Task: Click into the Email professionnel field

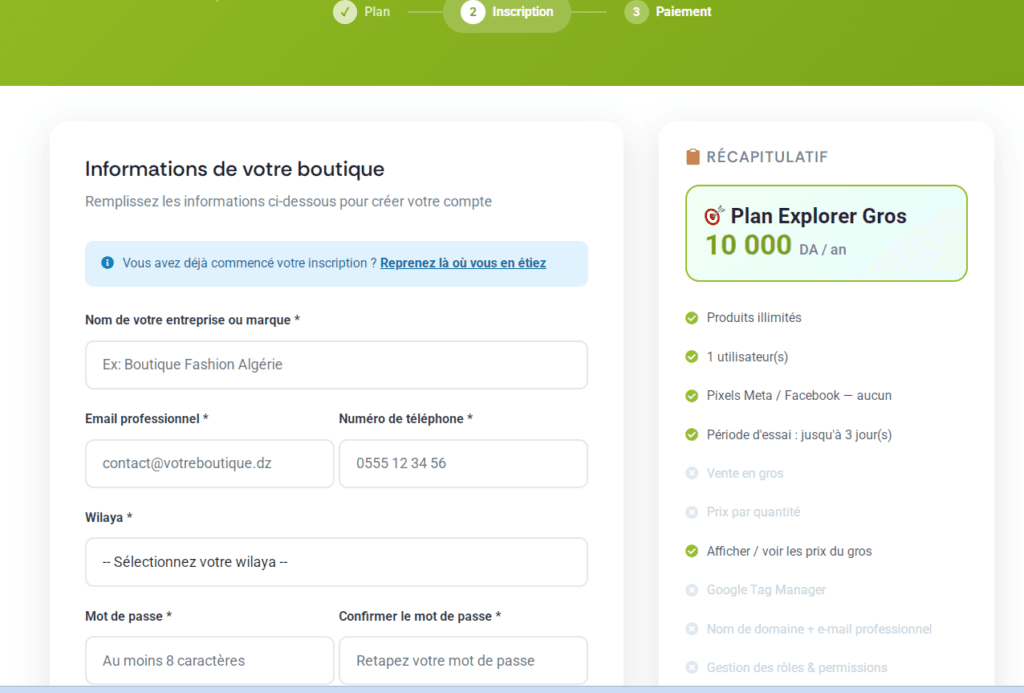Action: click(x=210, y=463)
